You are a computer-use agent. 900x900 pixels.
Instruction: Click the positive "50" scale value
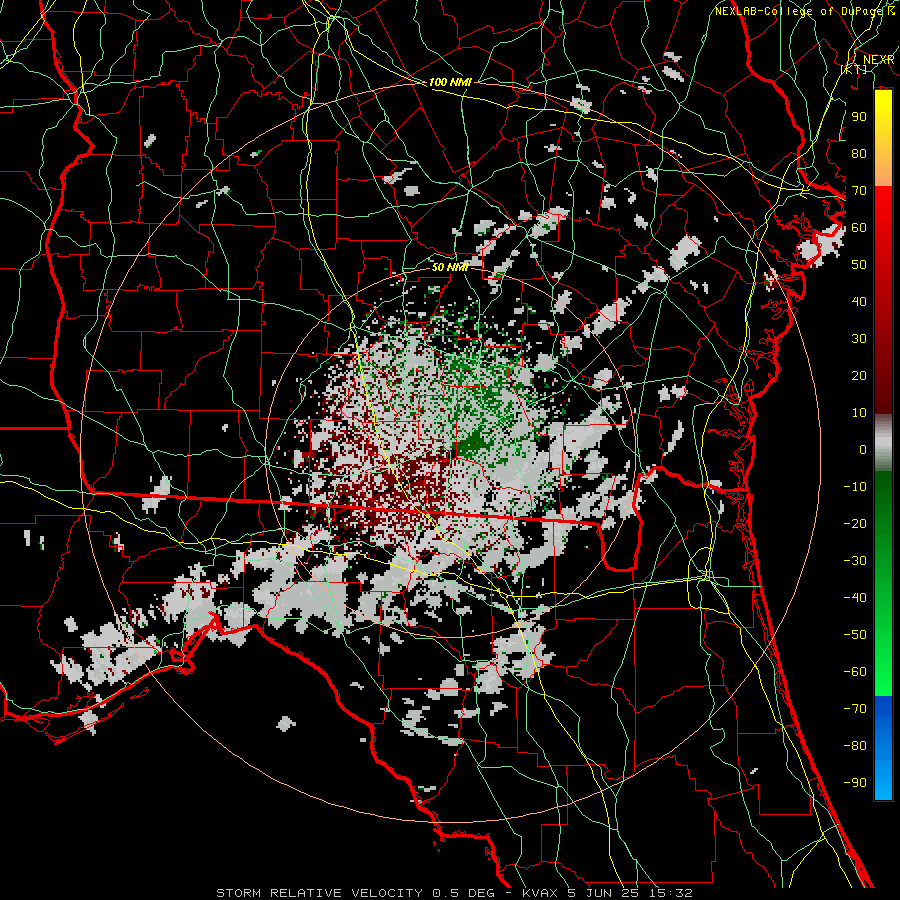[x=859, y=265]
